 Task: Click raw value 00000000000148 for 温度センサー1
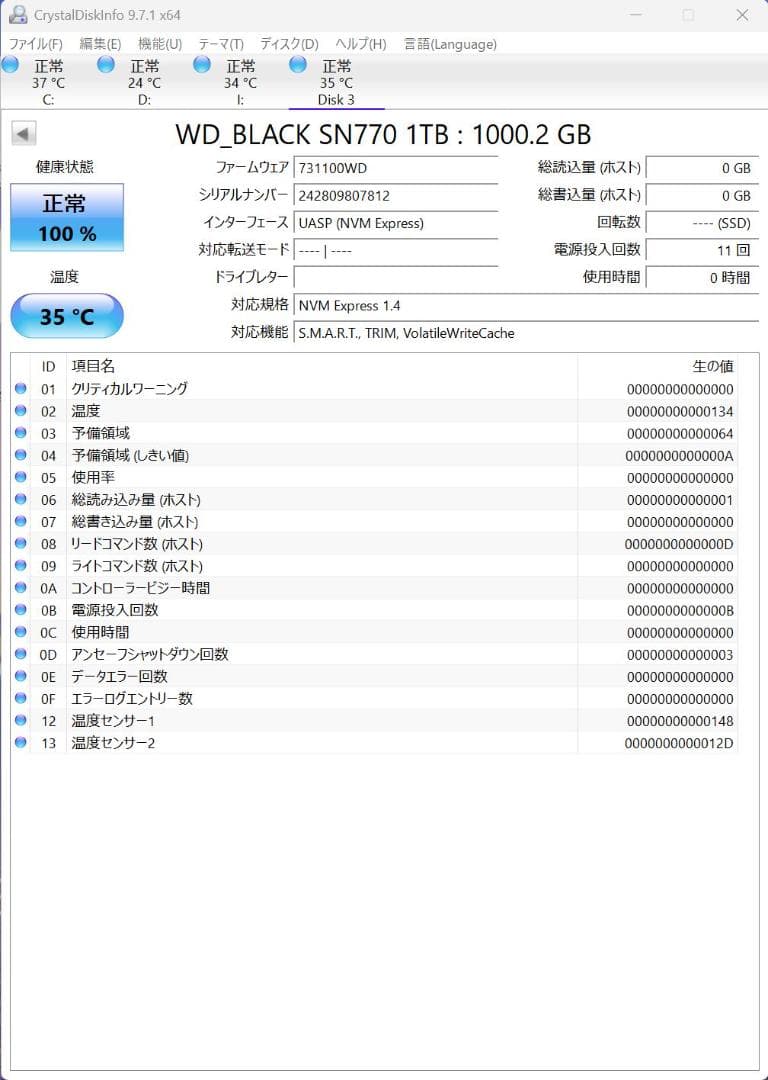click(680, 721)
